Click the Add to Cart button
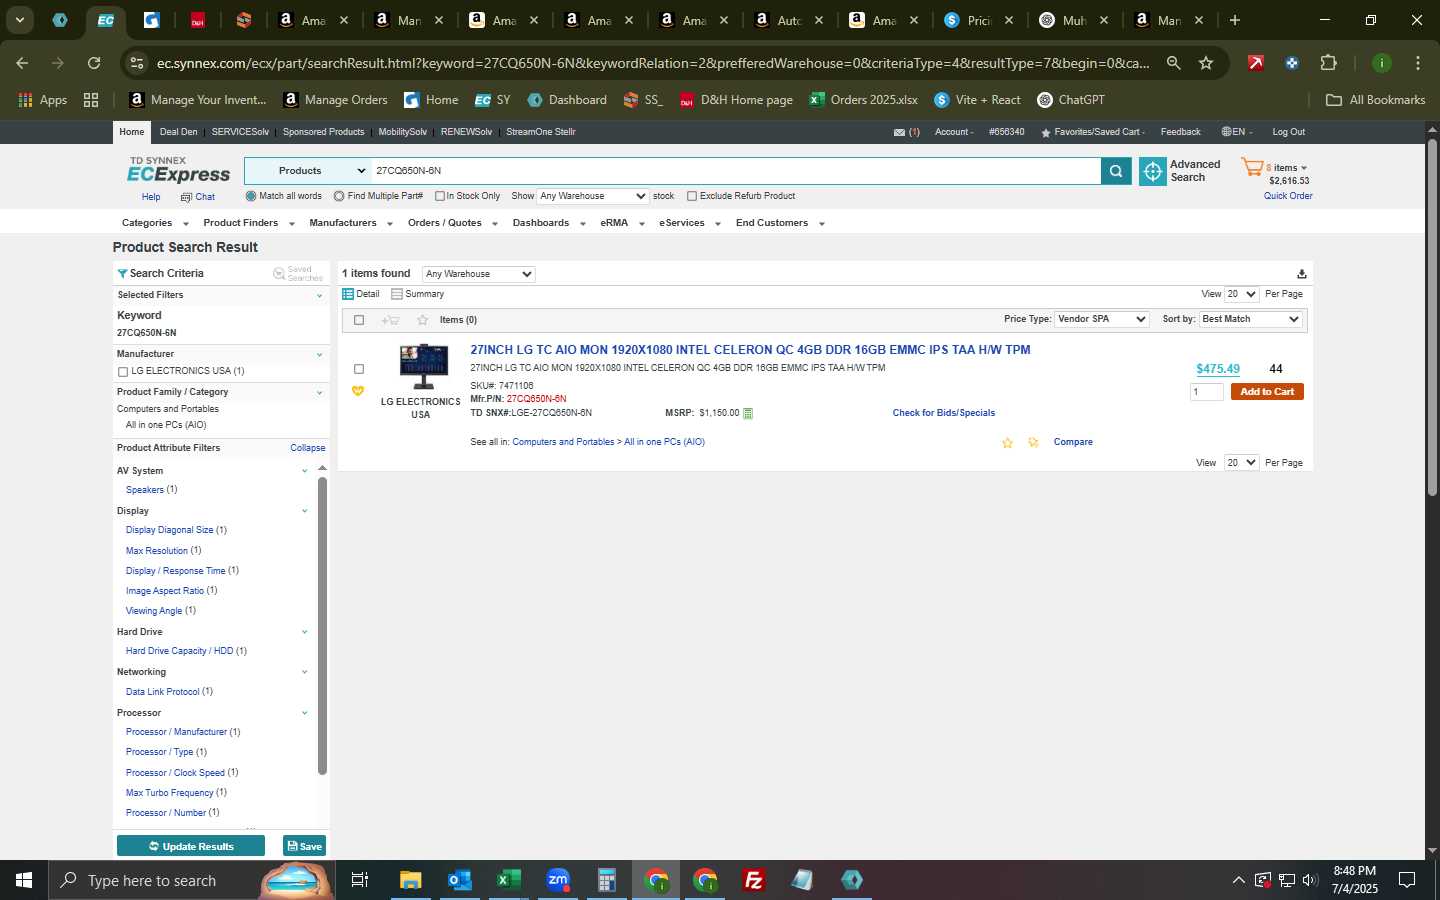 (1267, 392)
